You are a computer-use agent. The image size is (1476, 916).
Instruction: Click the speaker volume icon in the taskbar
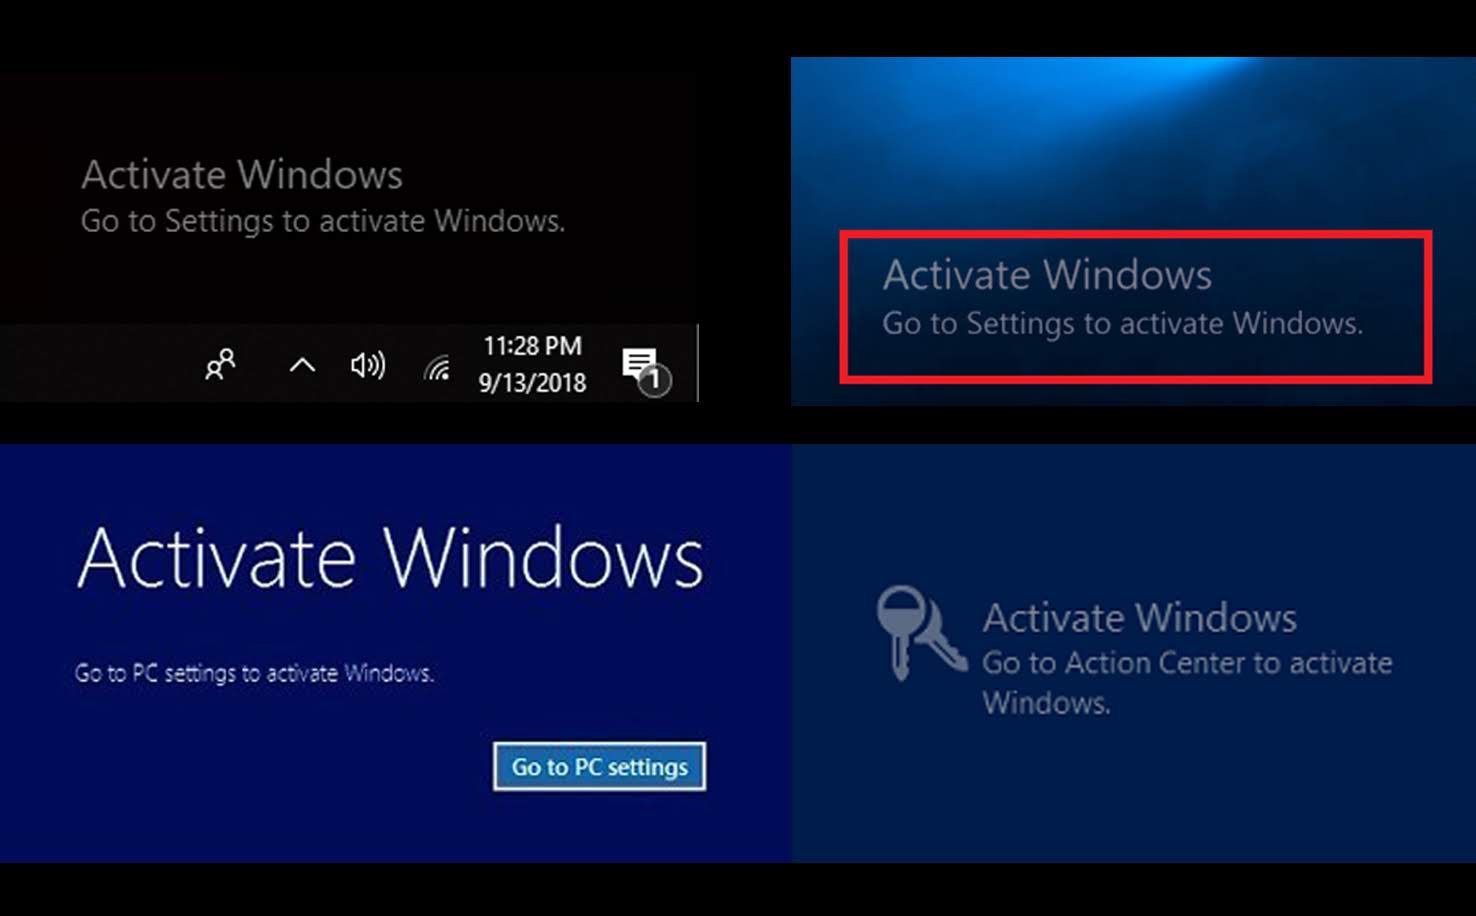pos(366,365)
